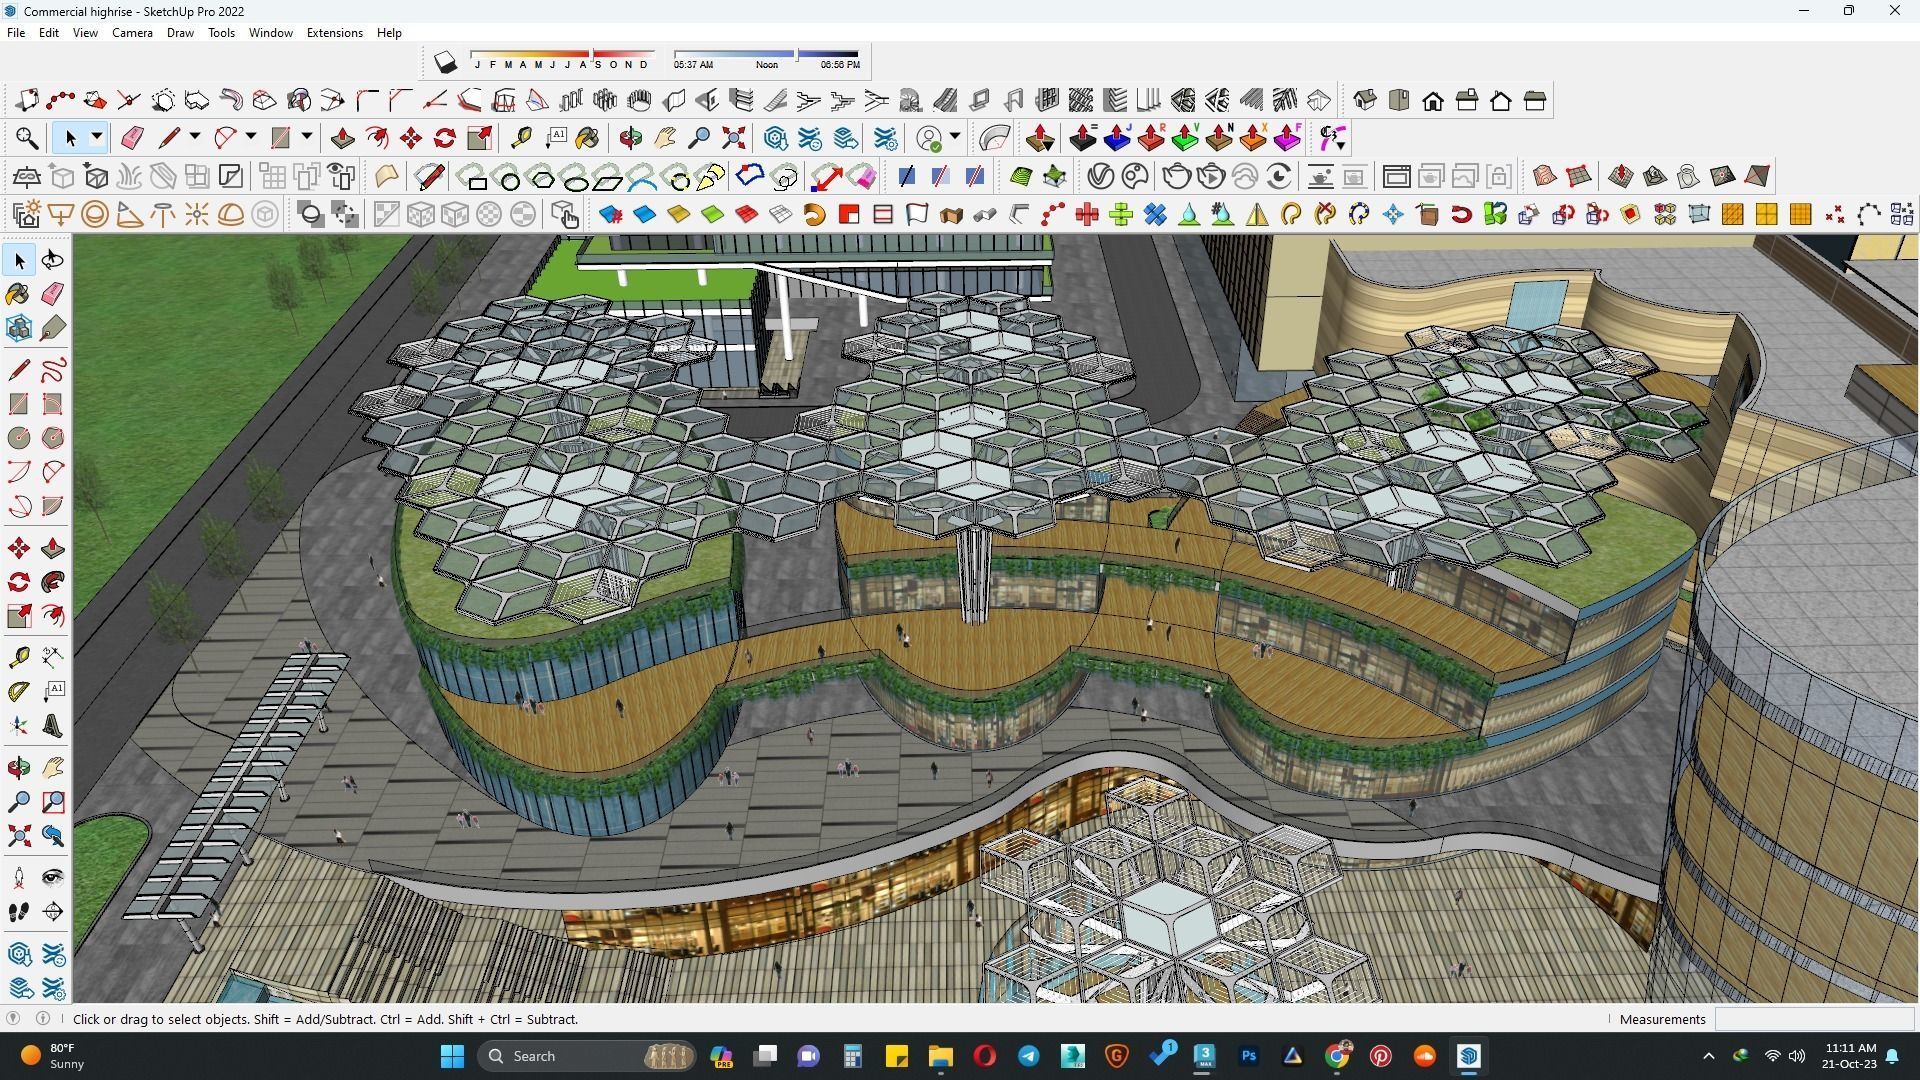Choose the Move tool in top toolbar

[x=410, y=138]
